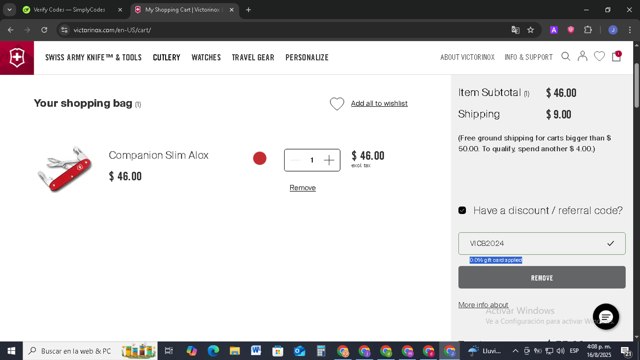Image resolution: width=640 pixels, height=360 pixels.
Task: Open the Travel Gear menu
Action: pos(253,58)
